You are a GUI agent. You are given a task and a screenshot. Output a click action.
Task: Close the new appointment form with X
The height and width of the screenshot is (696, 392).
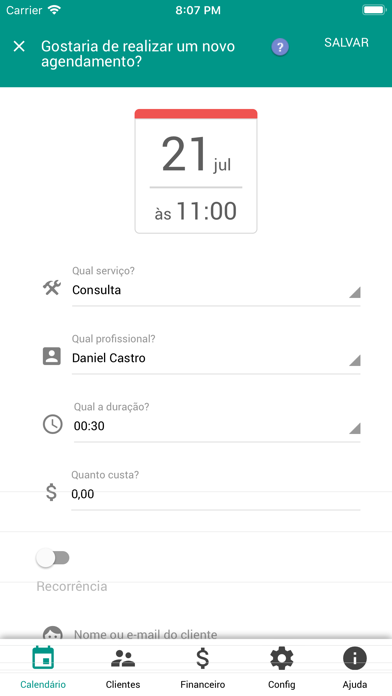pos(19,46)
